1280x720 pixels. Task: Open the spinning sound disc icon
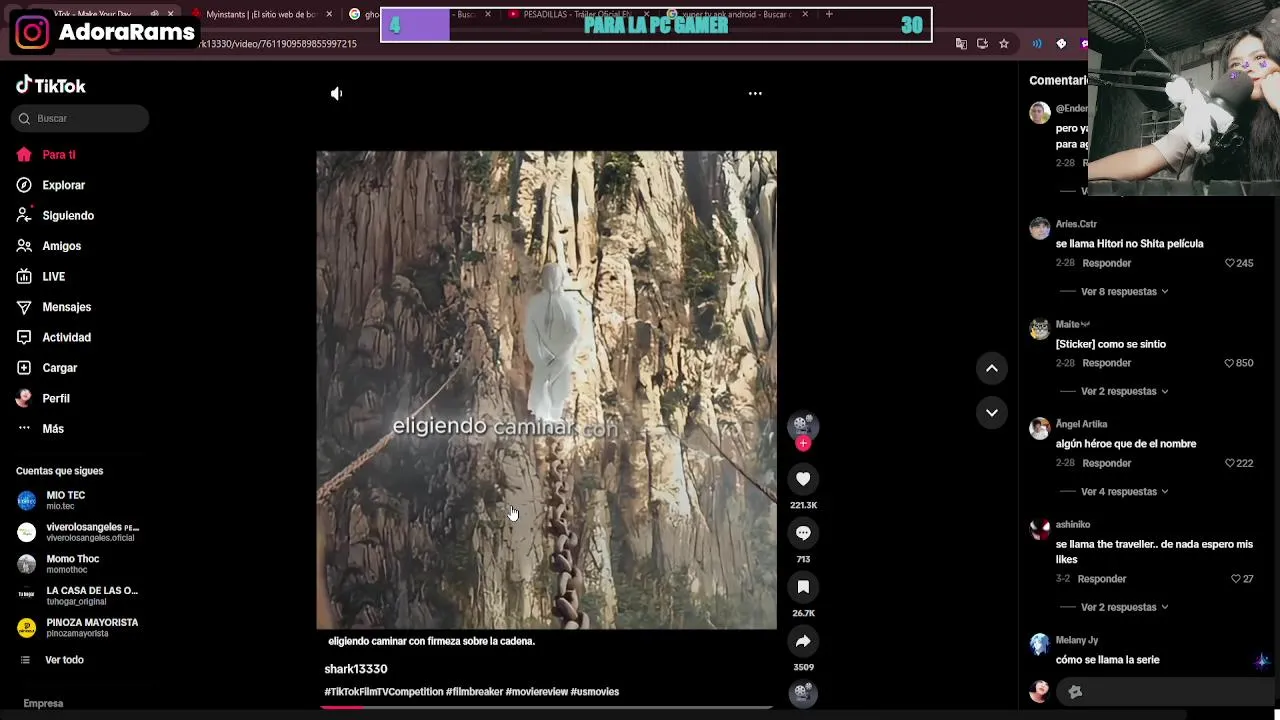click(x=803, y=693)
